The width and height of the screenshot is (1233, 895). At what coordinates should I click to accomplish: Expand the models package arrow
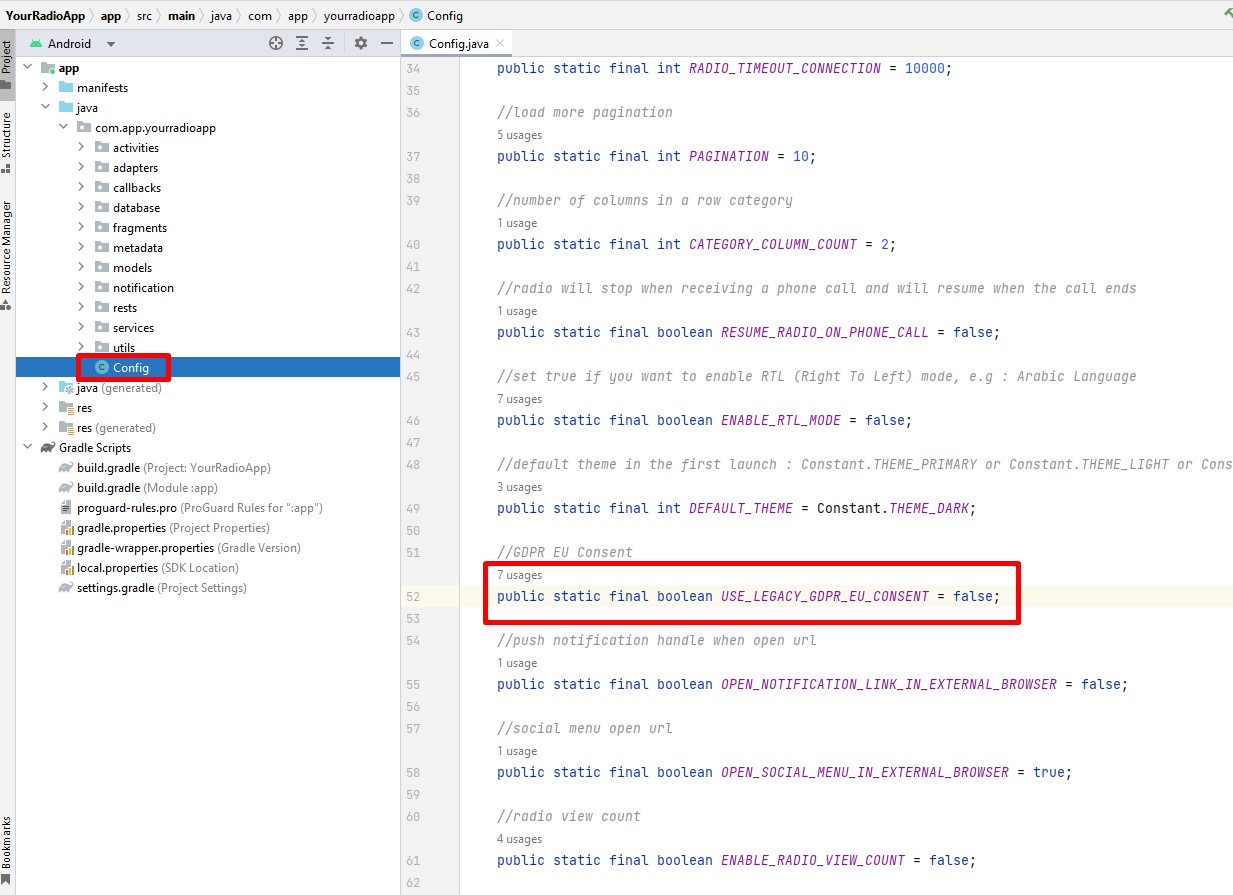[x=81, y=268]
